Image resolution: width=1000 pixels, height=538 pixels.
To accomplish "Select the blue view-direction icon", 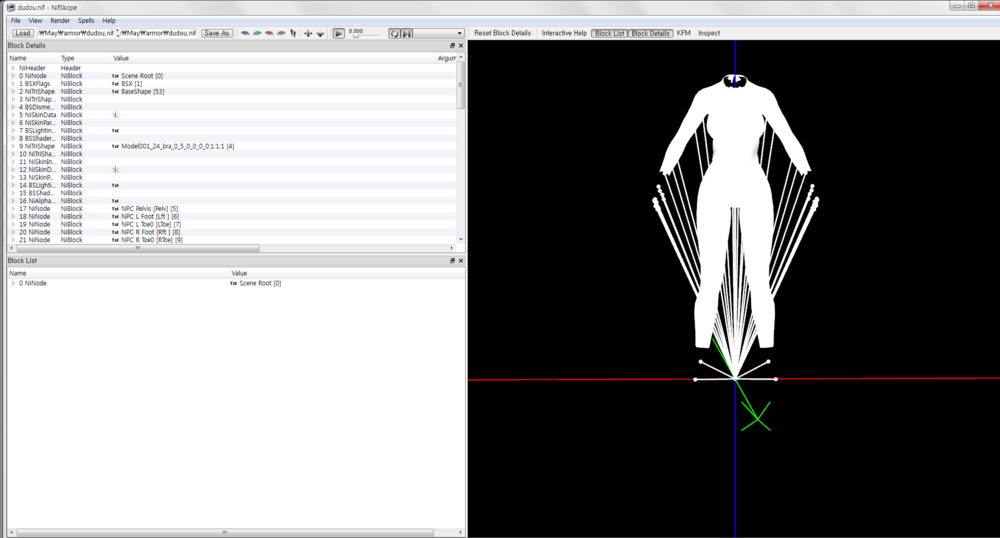I will 245,33.
